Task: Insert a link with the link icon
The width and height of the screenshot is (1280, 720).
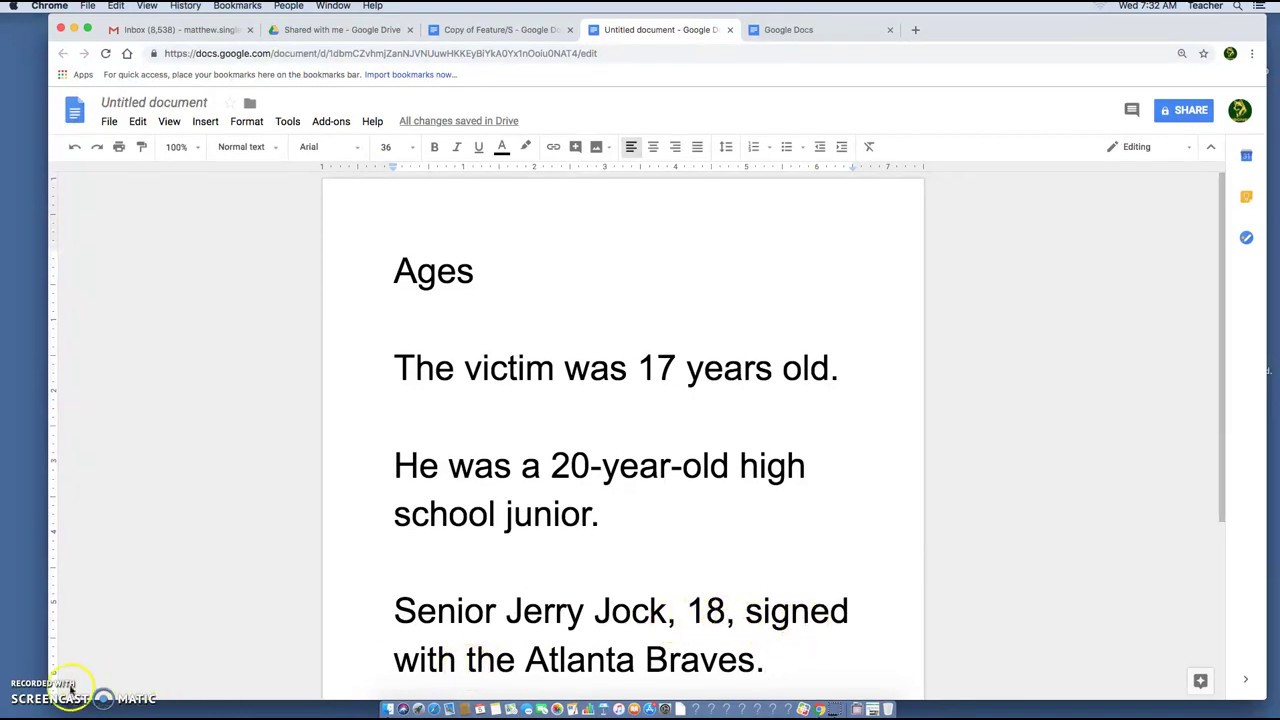Action: point(553,147)
